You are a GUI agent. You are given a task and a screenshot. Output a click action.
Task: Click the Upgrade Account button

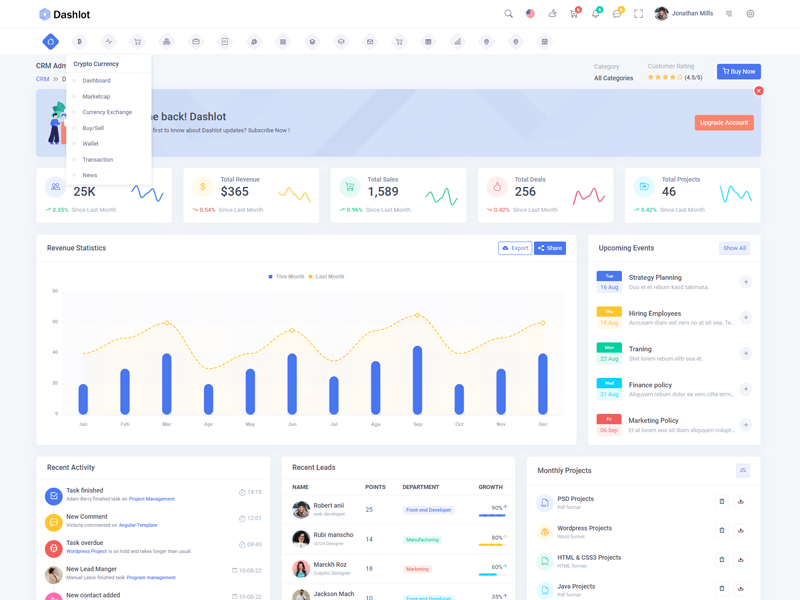(723, 123)
